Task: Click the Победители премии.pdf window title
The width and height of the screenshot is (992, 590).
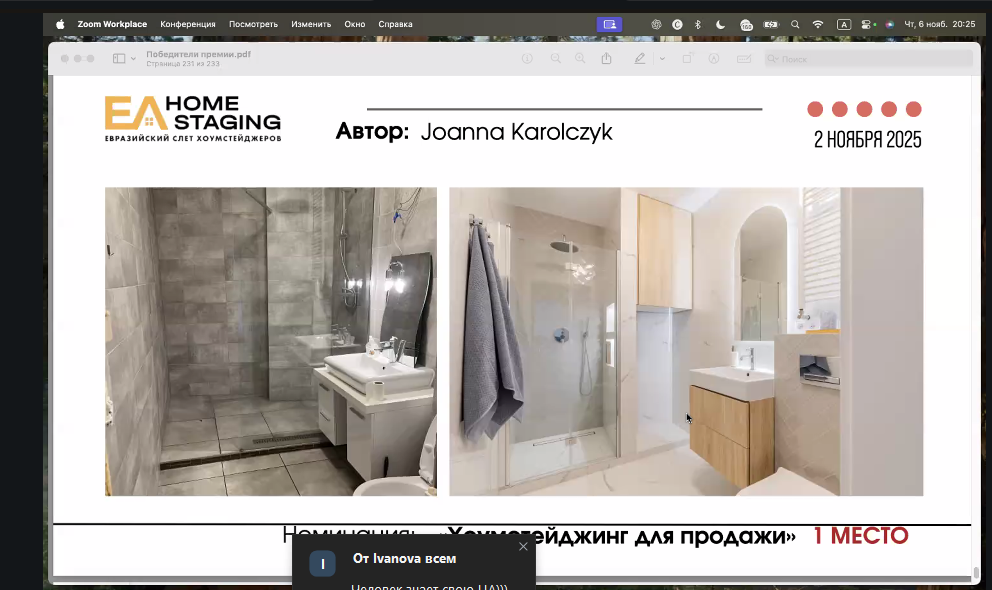Action: (199, 54)
